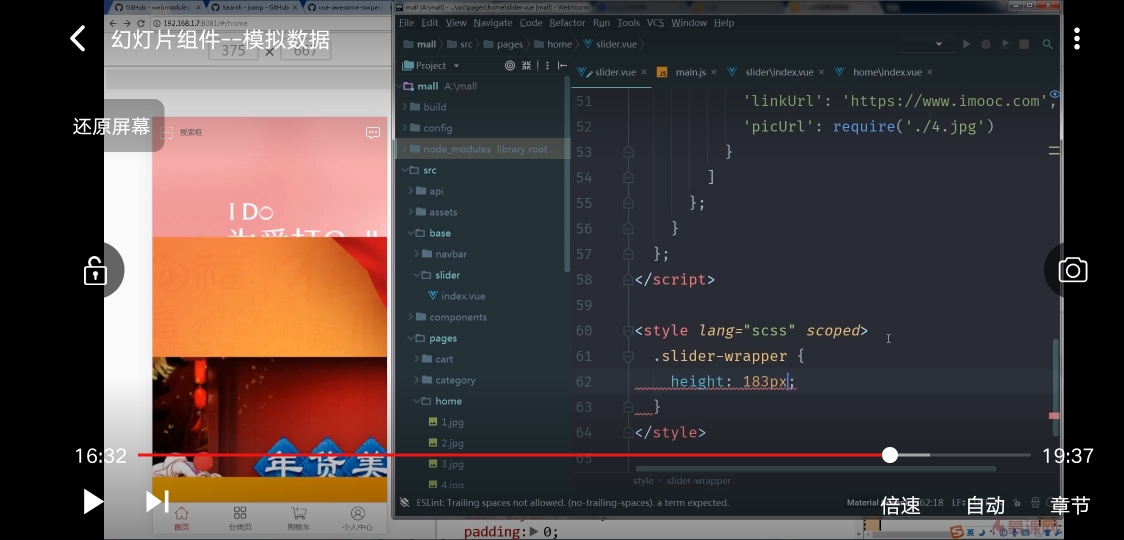Click the pages breadcrumb in navigation bar
The image size is (1124, 540).
[x=503, y=44]
